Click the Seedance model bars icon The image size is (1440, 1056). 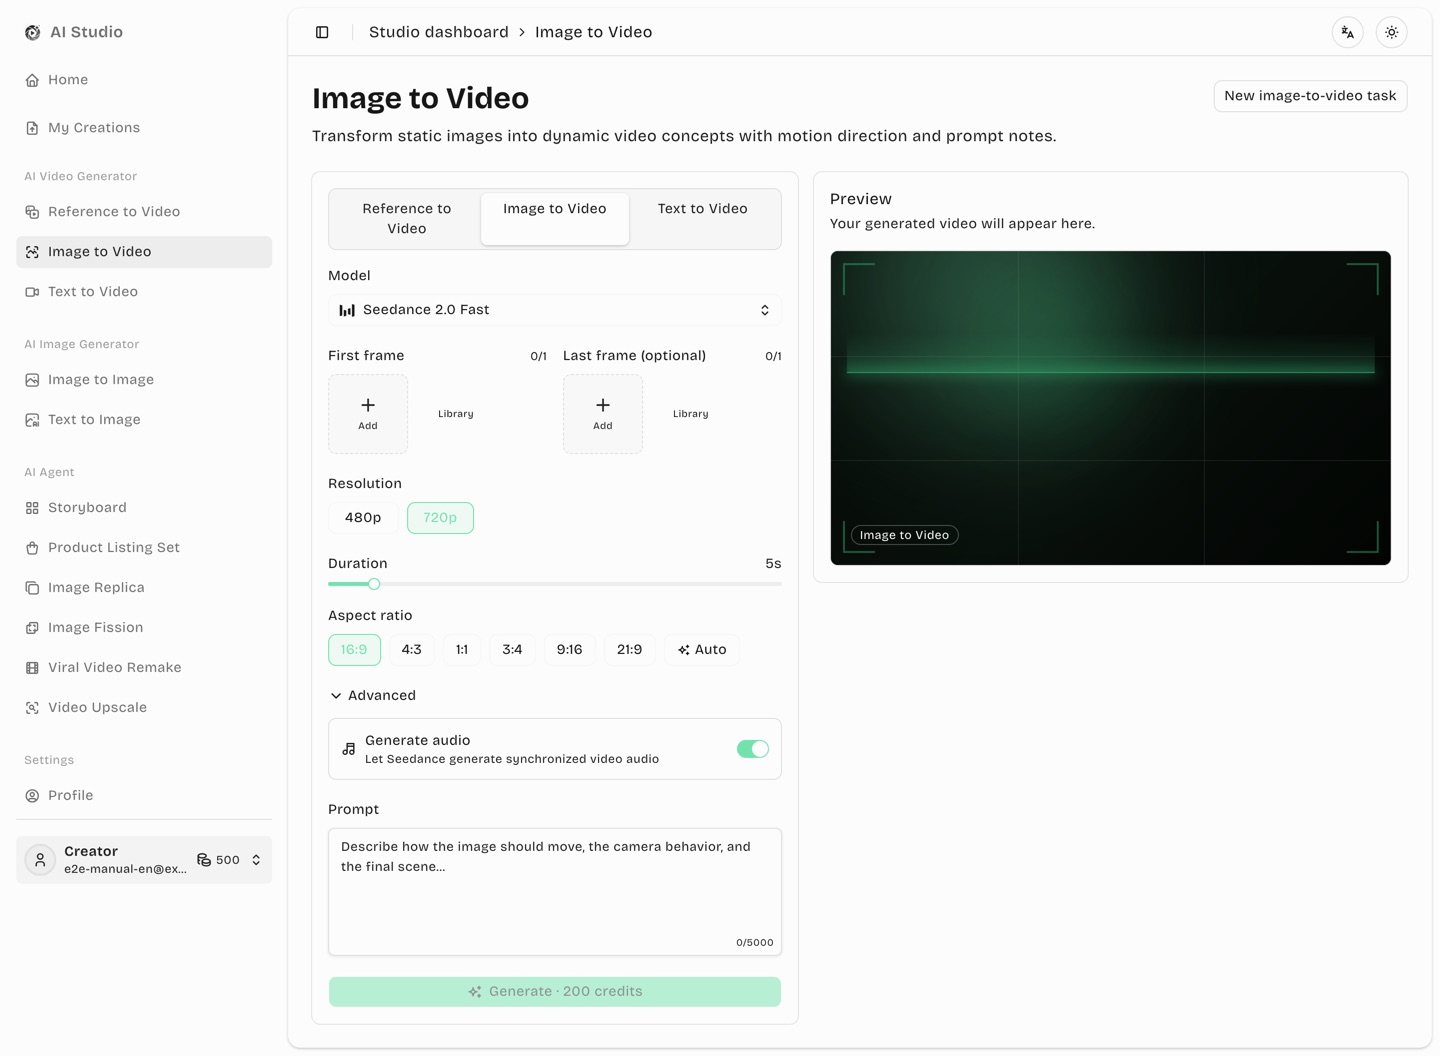(347, 310)
